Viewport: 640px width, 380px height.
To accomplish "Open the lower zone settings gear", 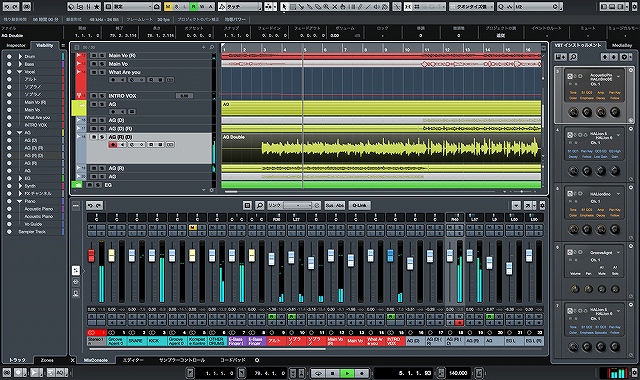I will click(257, 360).
